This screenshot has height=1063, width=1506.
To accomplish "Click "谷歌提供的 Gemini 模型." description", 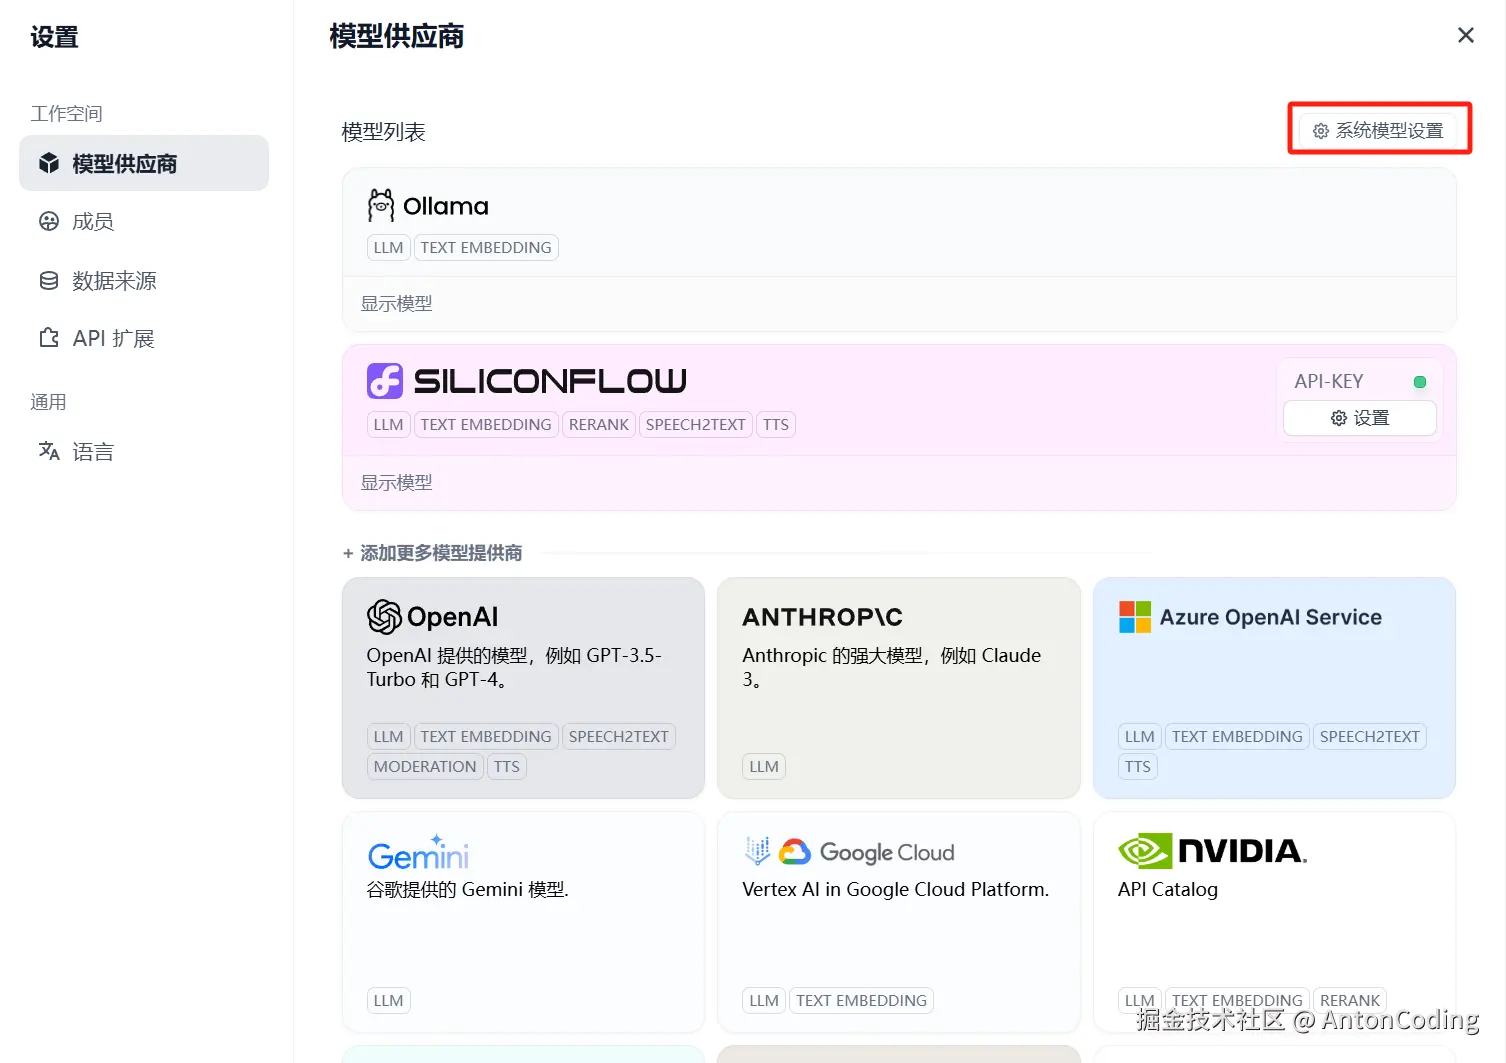I will pyautogui.click(x=468, y=889).
